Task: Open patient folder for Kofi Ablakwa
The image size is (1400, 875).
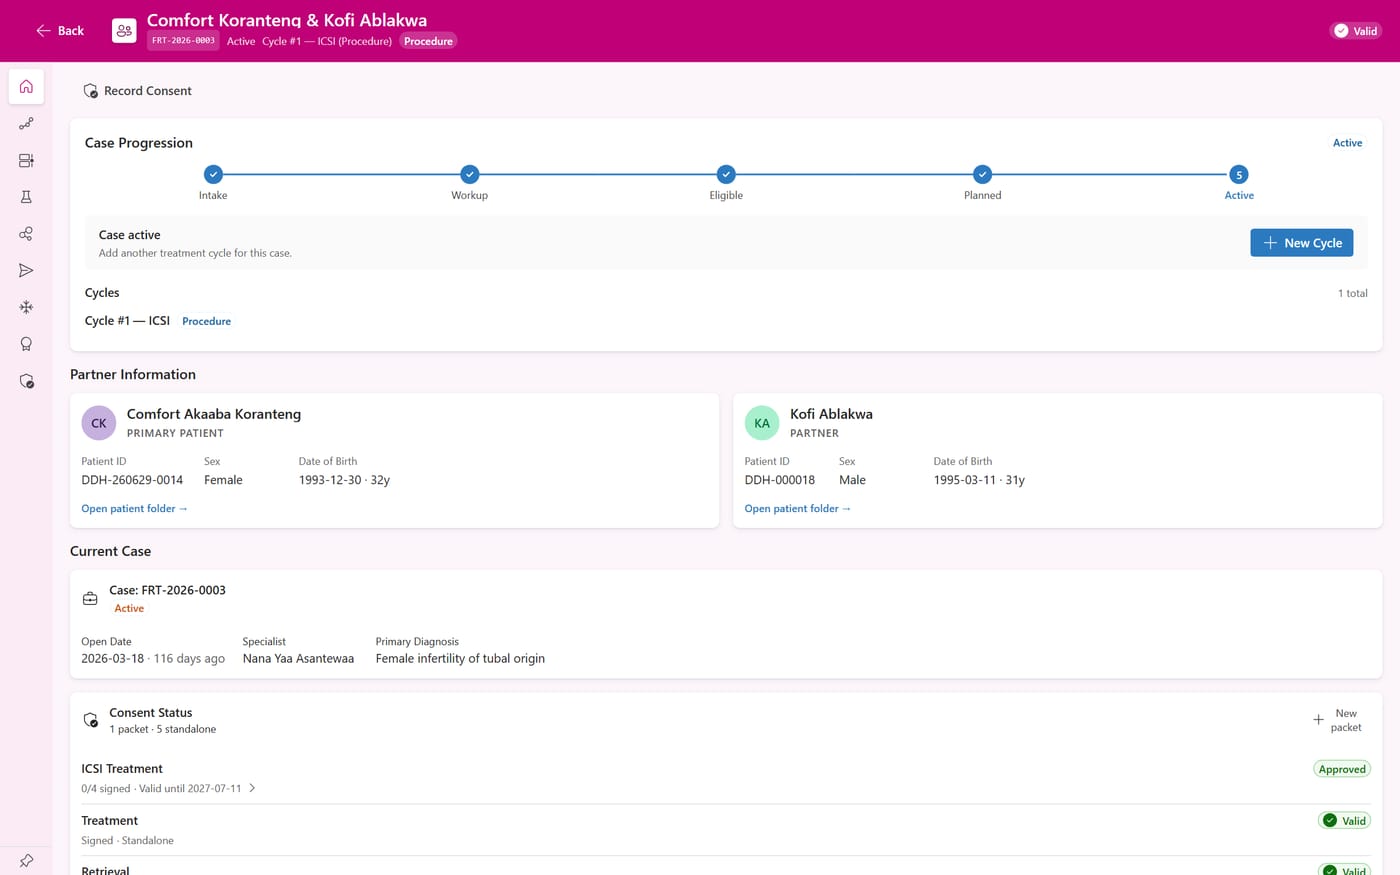Action: pyautogui.click(x=797, y=509)
